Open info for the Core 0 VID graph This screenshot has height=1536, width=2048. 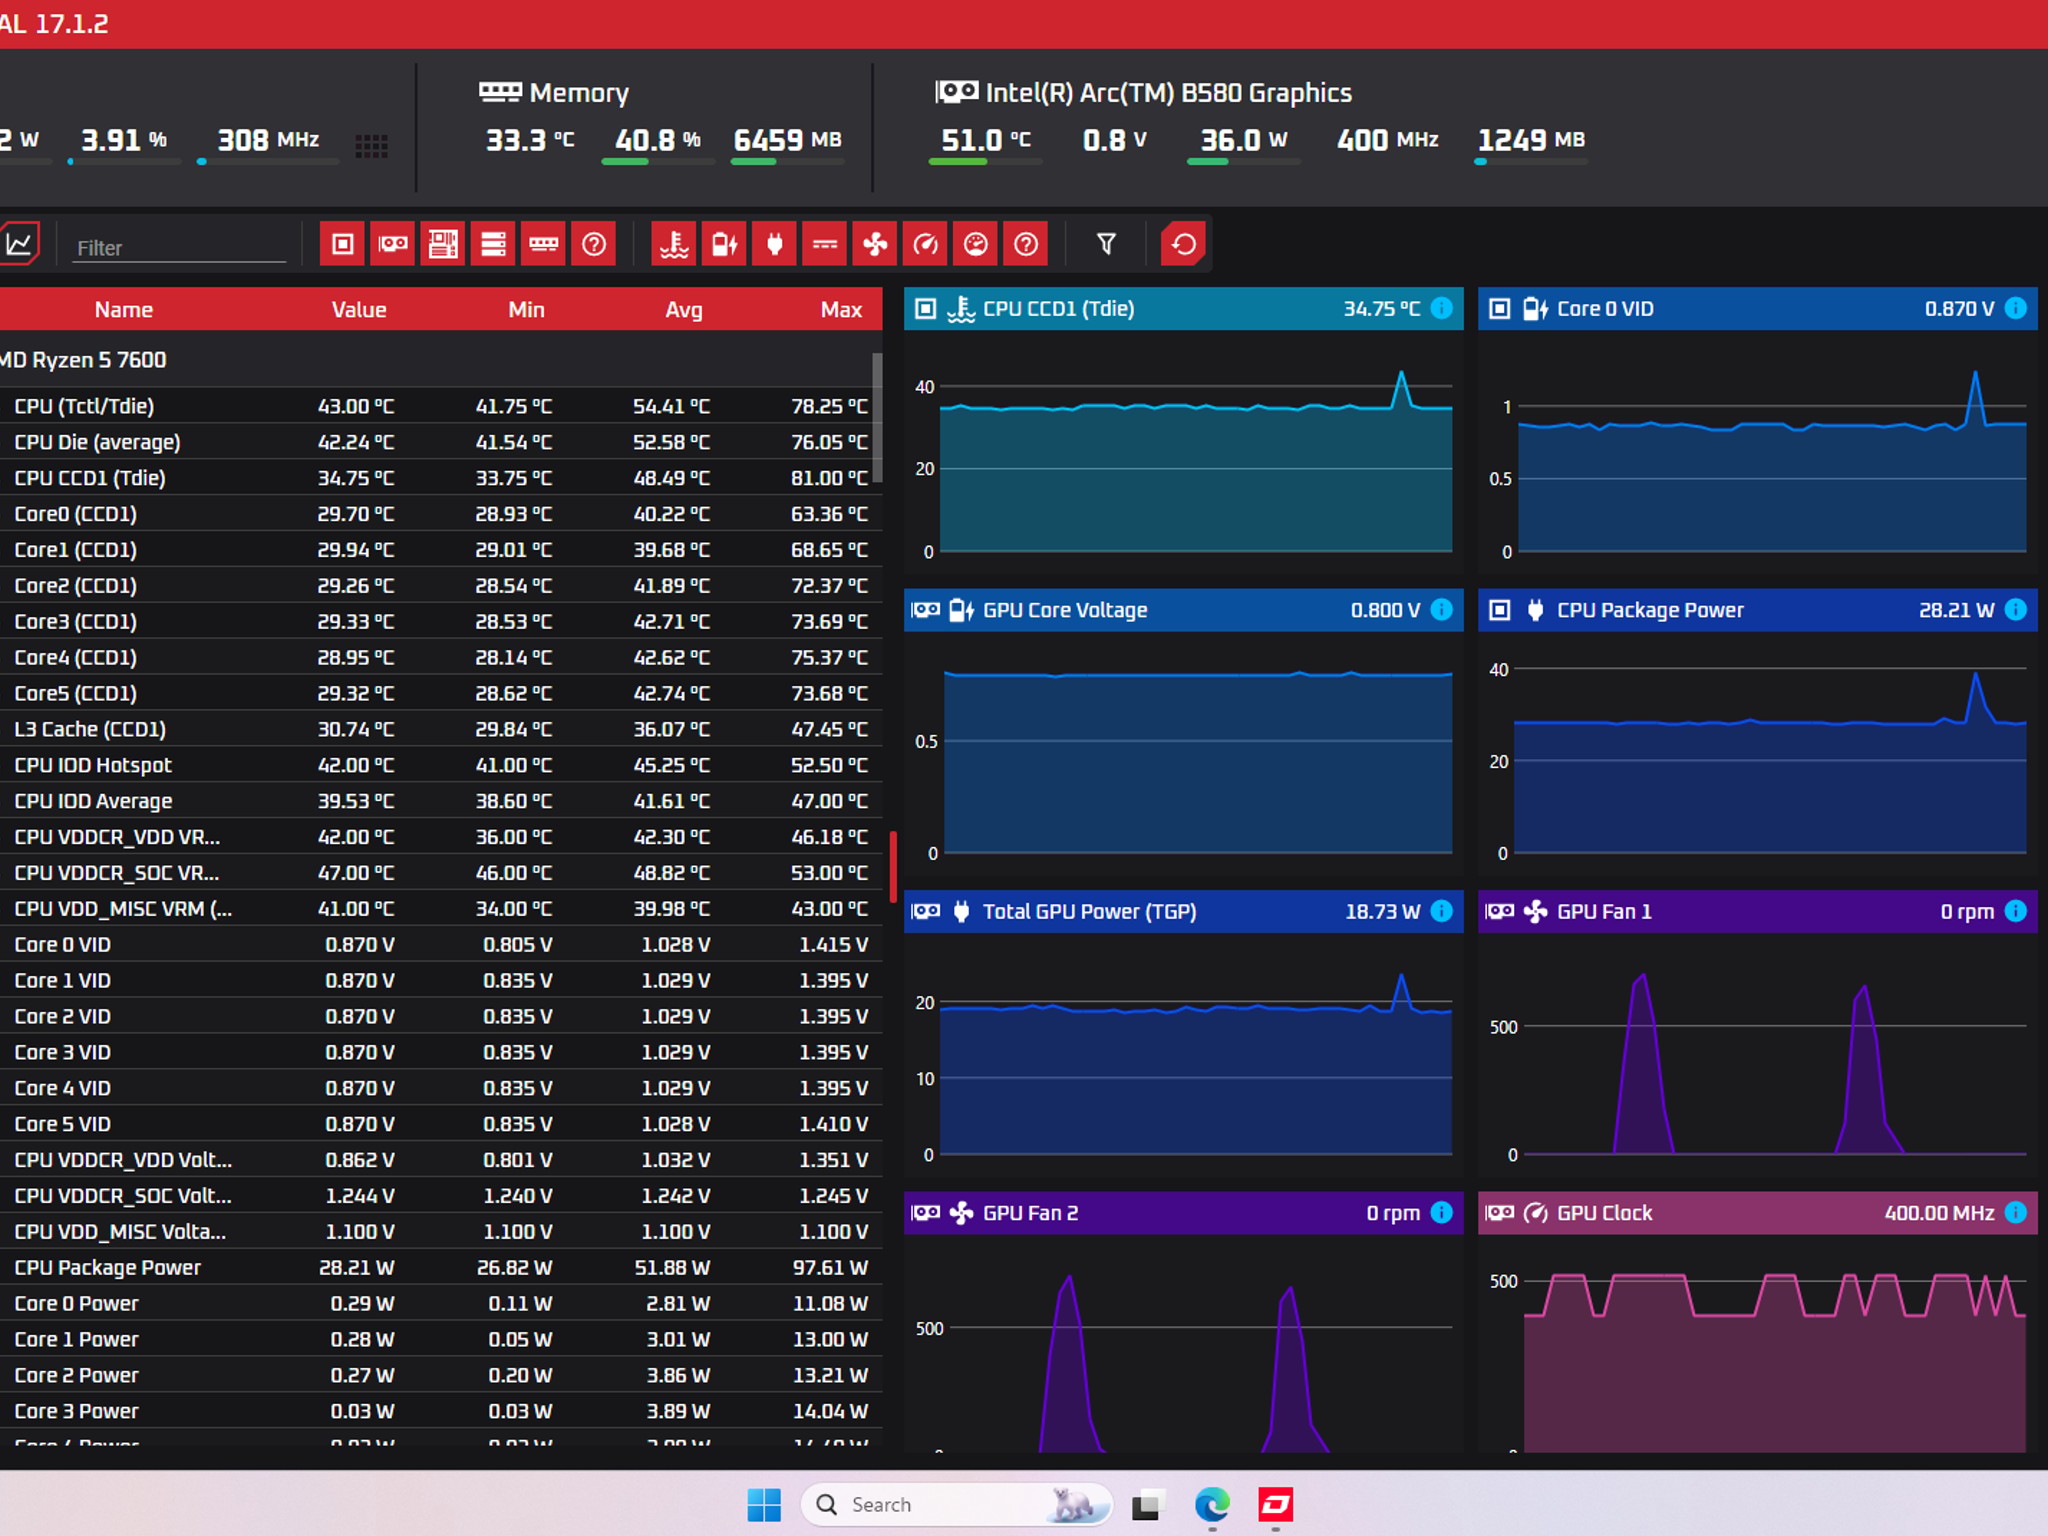click(2016, 308)
